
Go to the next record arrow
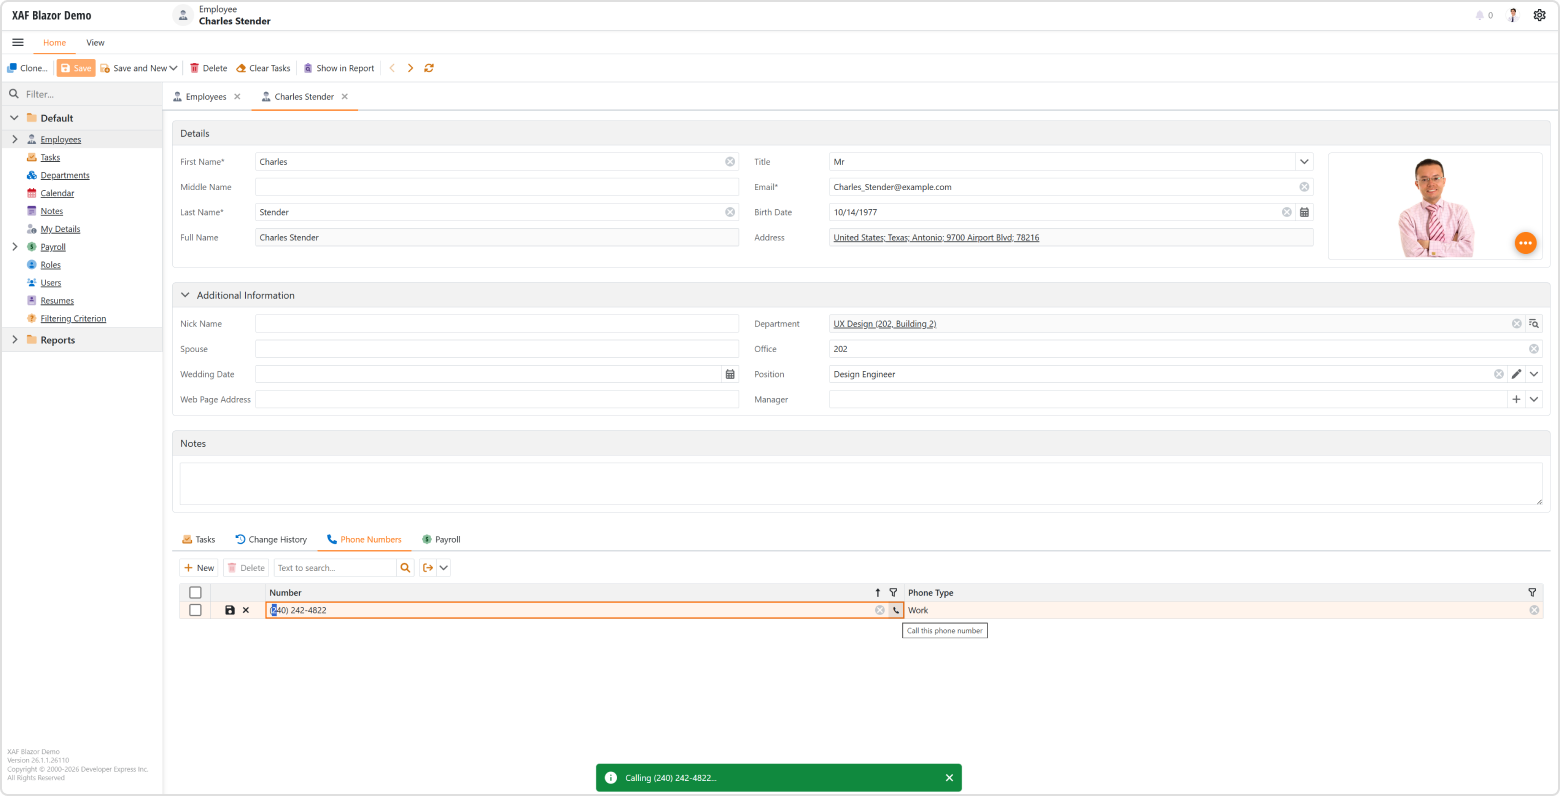[410, 68]
